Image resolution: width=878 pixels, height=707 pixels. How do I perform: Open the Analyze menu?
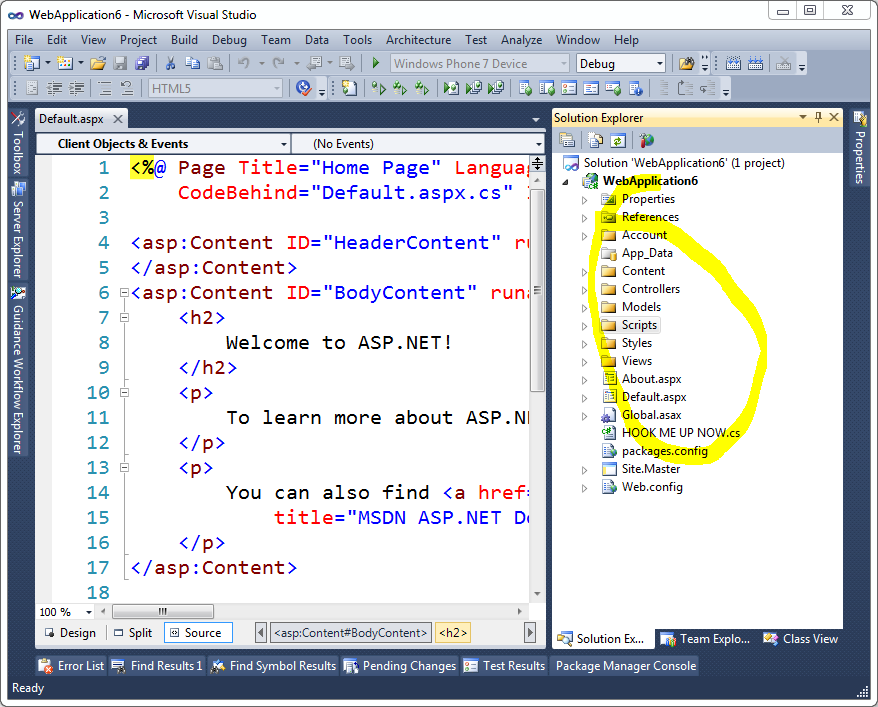(521, 40)
